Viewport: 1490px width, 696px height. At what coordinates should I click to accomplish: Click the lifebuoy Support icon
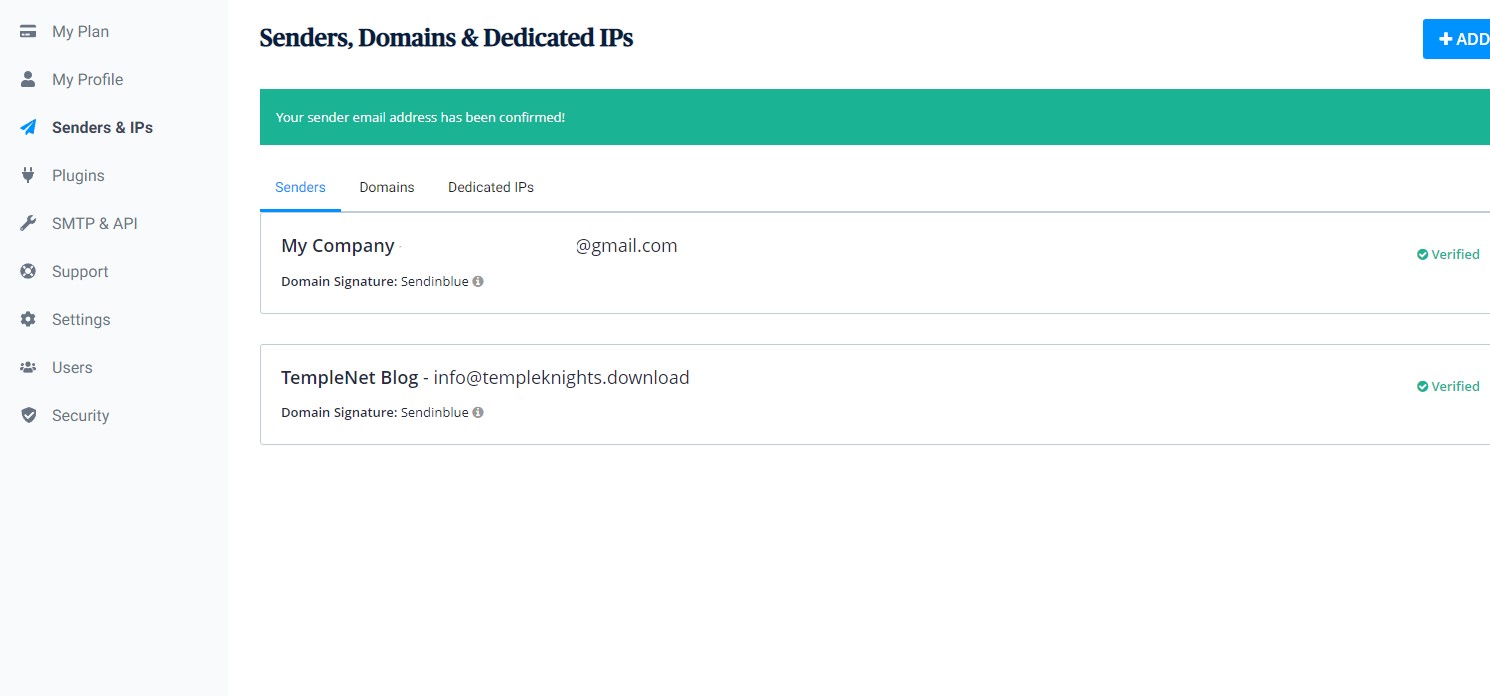(x=28, y=271)
